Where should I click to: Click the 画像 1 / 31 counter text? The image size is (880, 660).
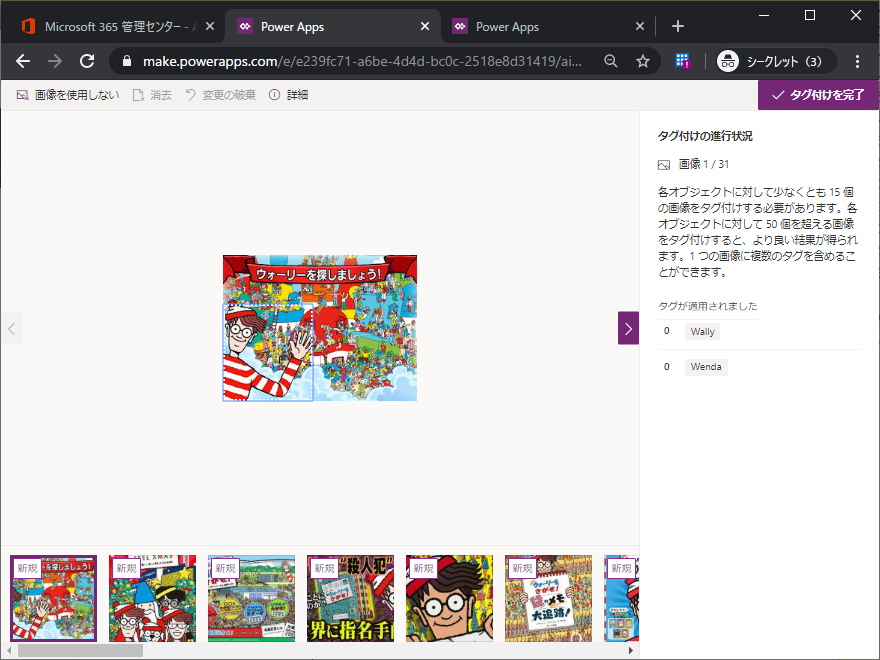coord(704,164)
